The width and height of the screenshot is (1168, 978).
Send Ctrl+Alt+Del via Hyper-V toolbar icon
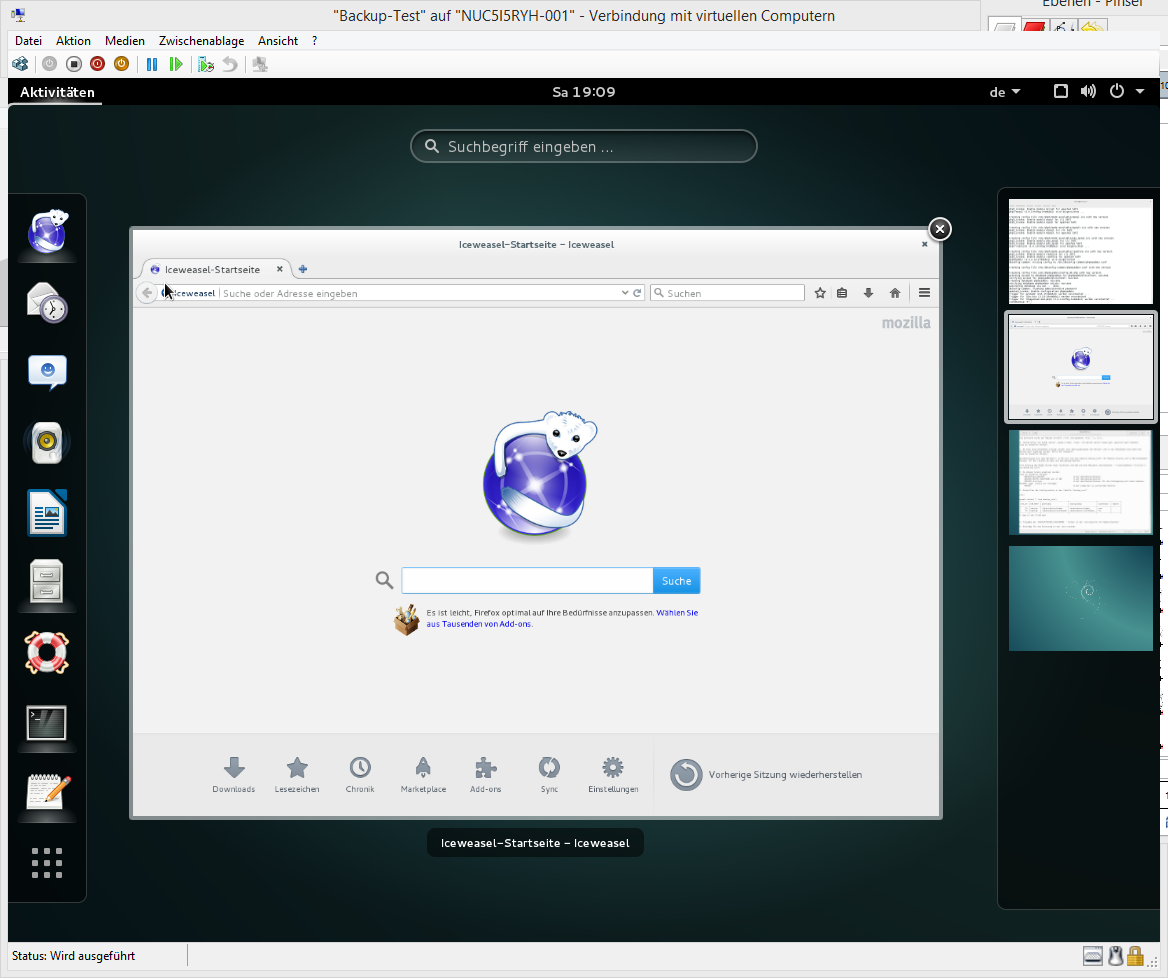[20, 65]
